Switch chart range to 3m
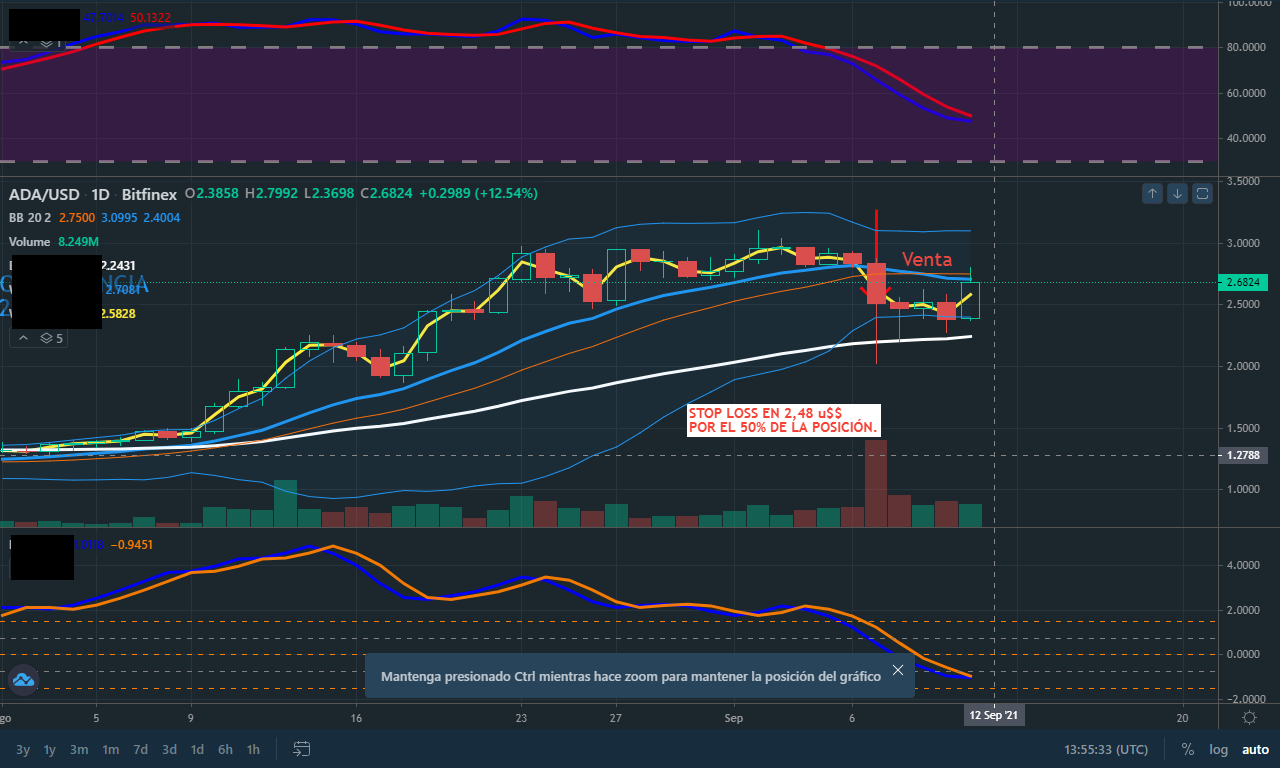Viewport: 1280px width, 768px height. coord(79,749)
